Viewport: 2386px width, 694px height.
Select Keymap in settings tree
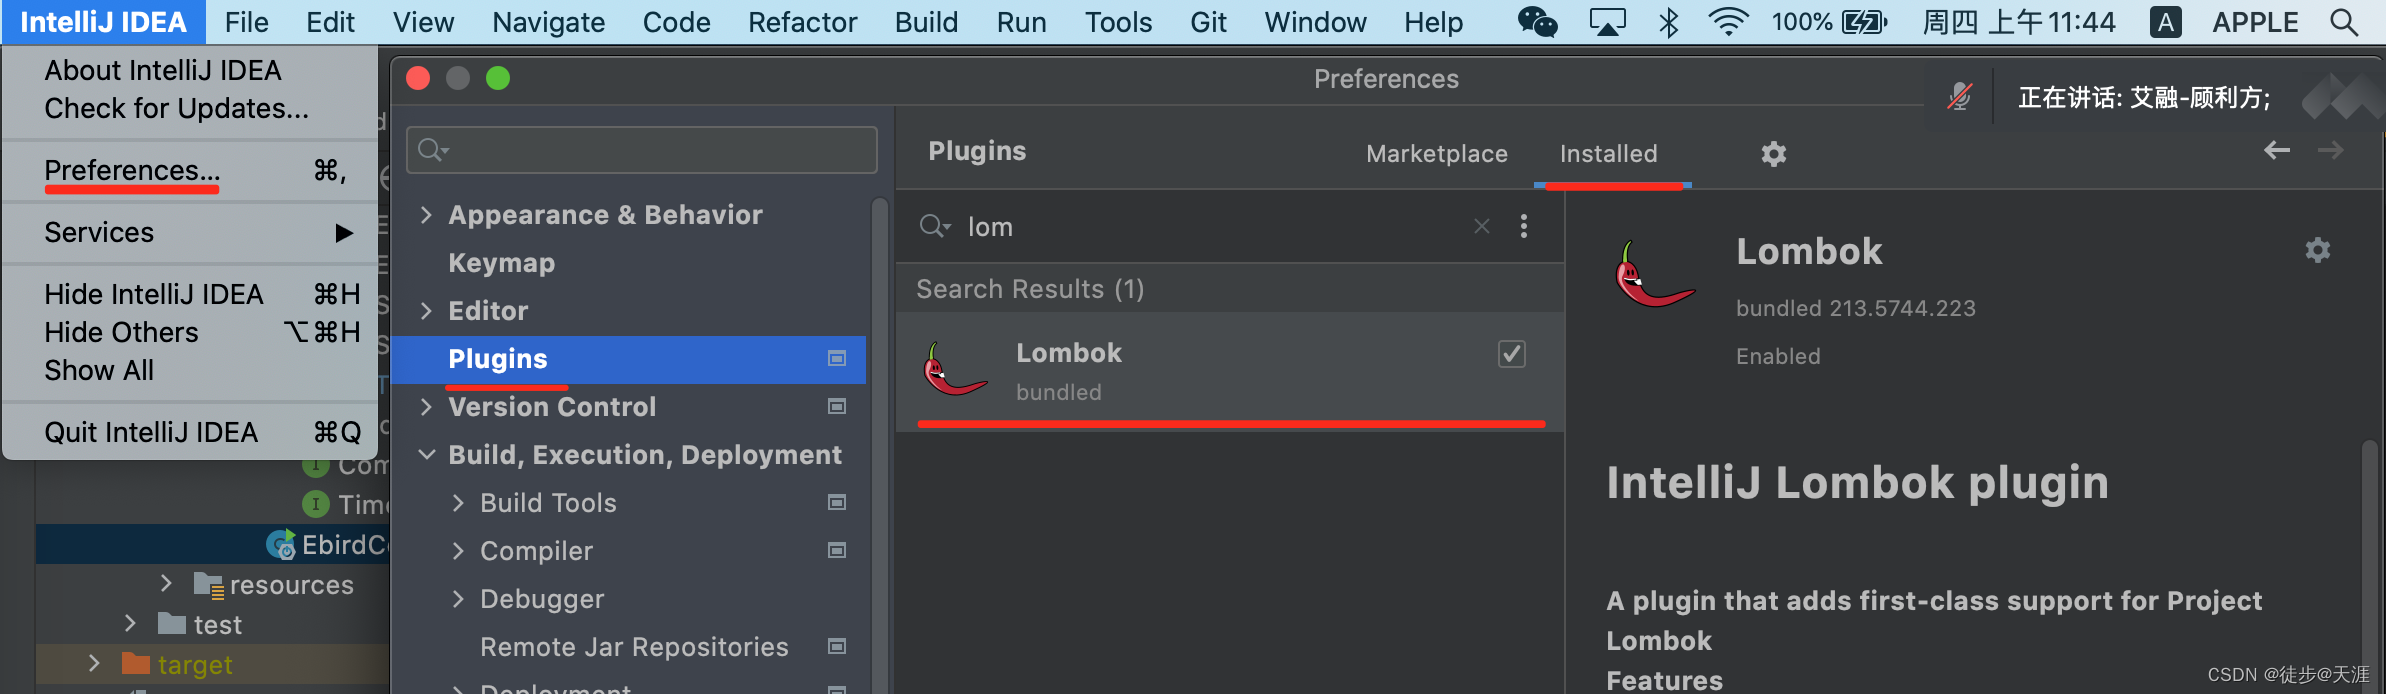(x=501, y=263)
